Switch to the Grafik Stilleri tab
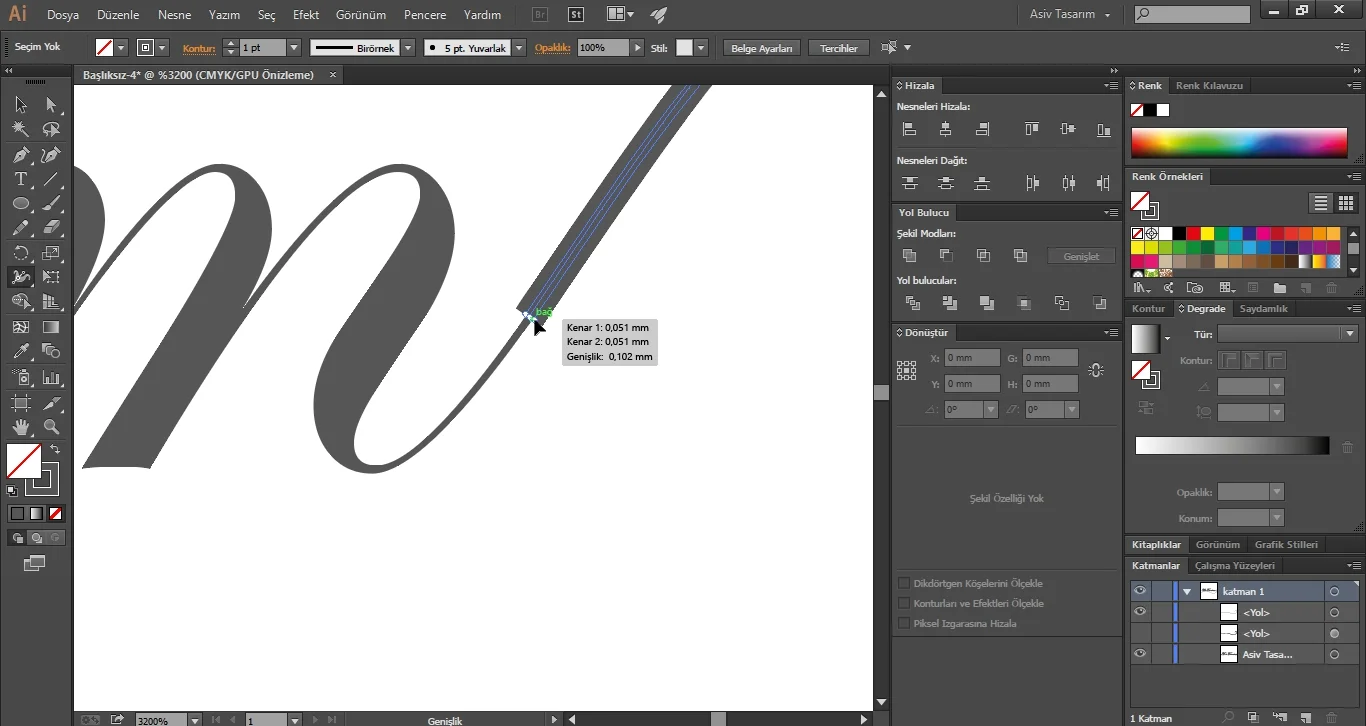The image size is (1366, 726). [x=1286, y=544]
